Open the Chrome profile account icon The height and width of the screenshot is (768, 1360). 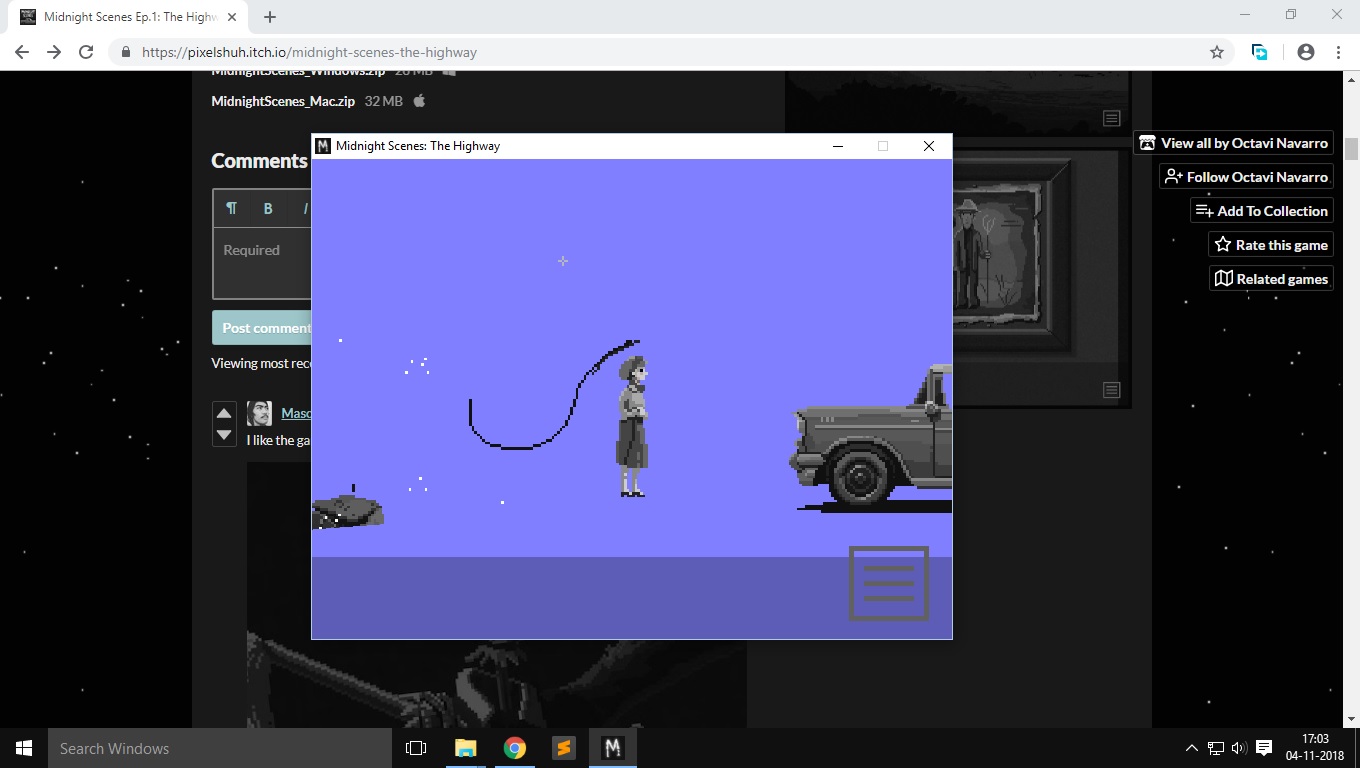pyautogui.click(x=1306, y=52)
